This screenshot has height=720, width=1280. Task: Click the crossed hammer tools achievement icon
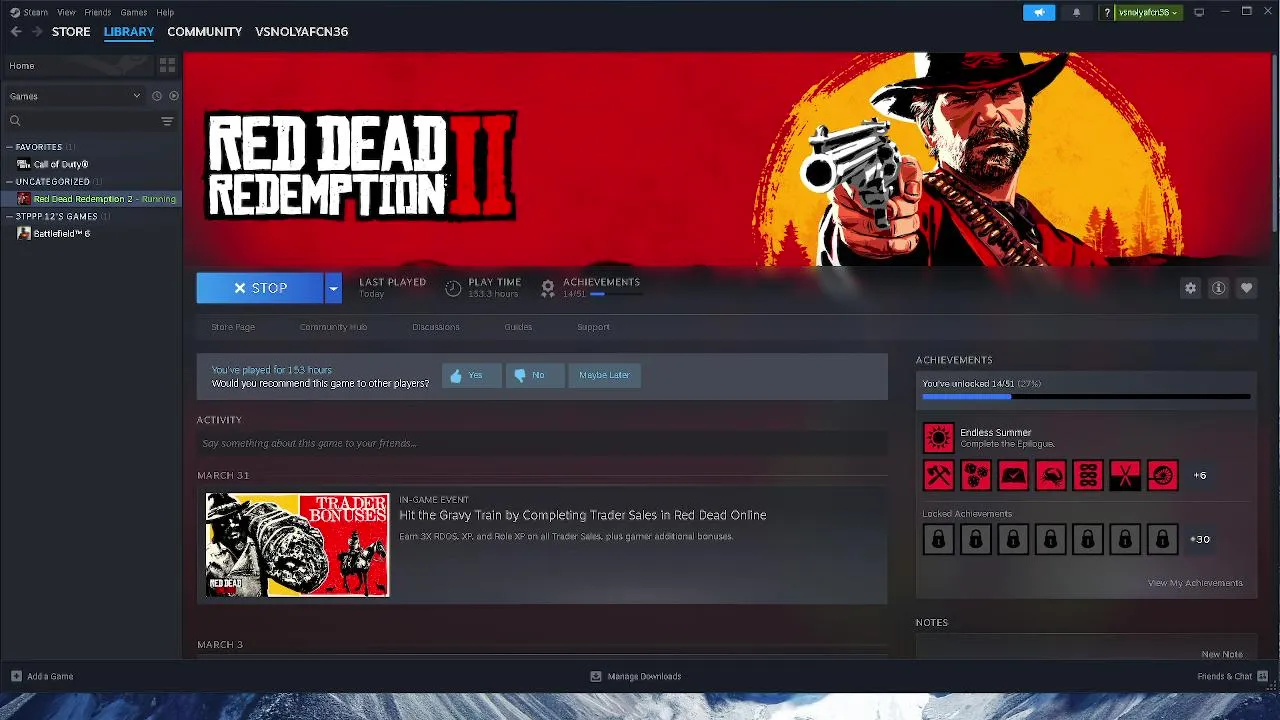(938, 475)
